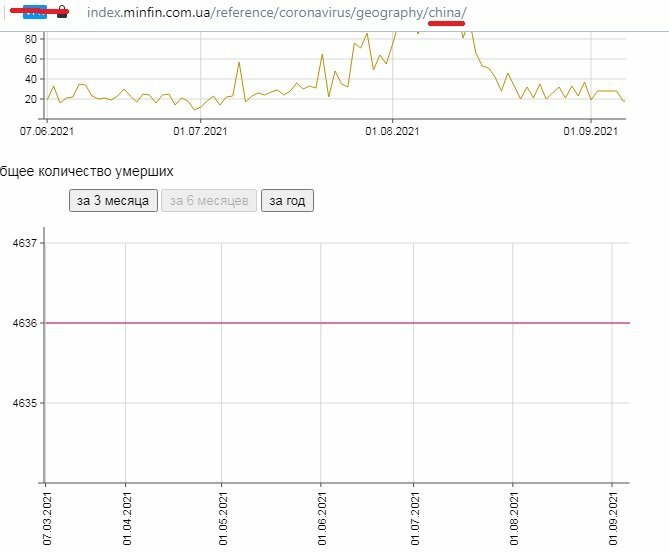Click the disabled 'за 6 месяцев' button
Viewport: 669px width, 552px height.
coord(209,200)
